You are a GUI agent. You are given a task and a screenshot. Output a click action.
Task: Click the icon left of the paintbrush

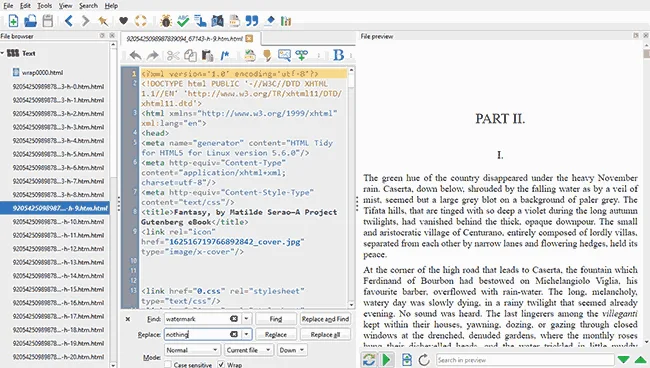[x=250, y=55]
